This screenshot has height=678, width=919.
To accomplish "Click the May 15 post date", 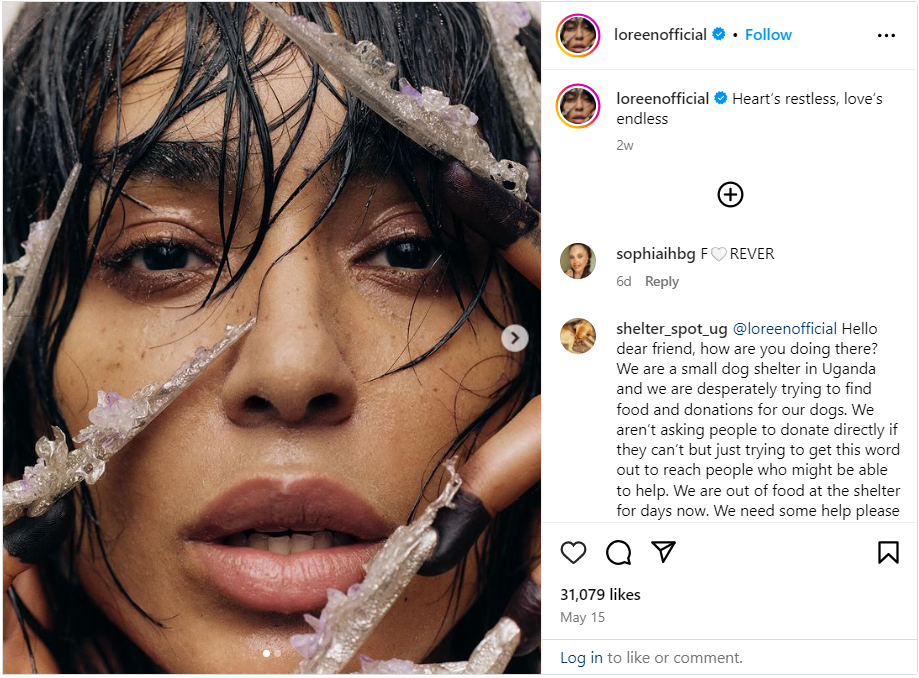I will point(583,617).
